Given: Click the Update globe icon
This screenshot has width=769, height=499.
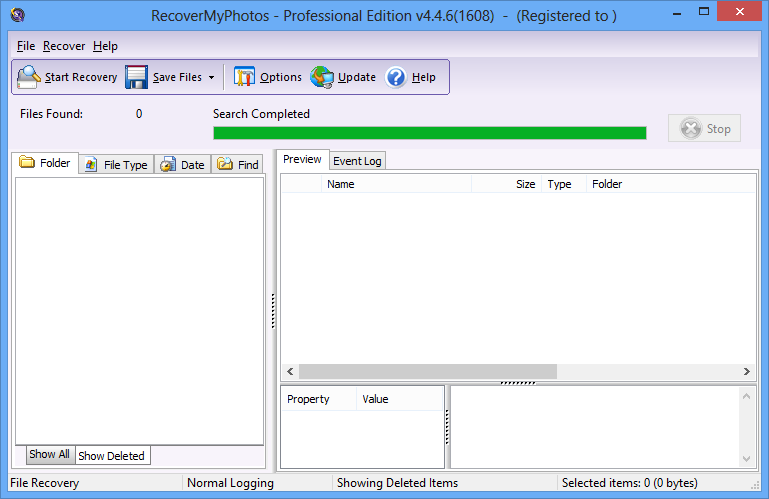Looking at the screenshot, I should [322, 77].
